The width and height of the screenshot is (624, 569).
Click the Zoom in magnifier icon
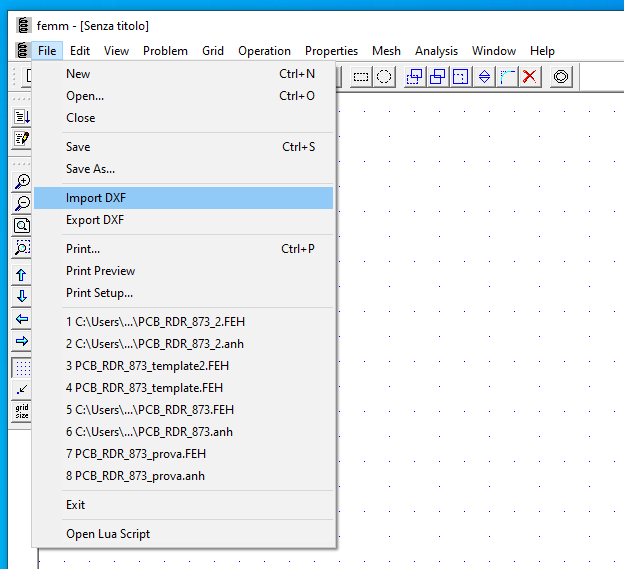(21, 181)
